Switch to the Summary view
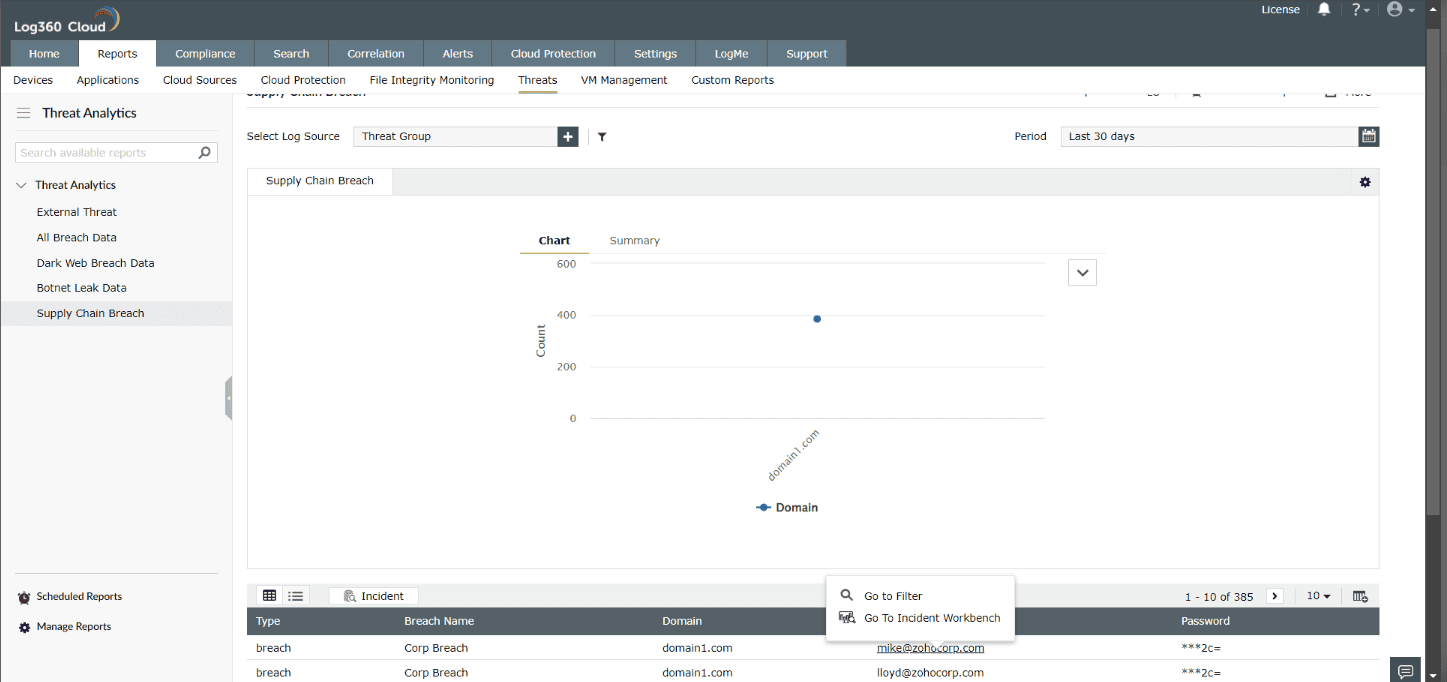The image size is (1447, 682). coord(635,241)
